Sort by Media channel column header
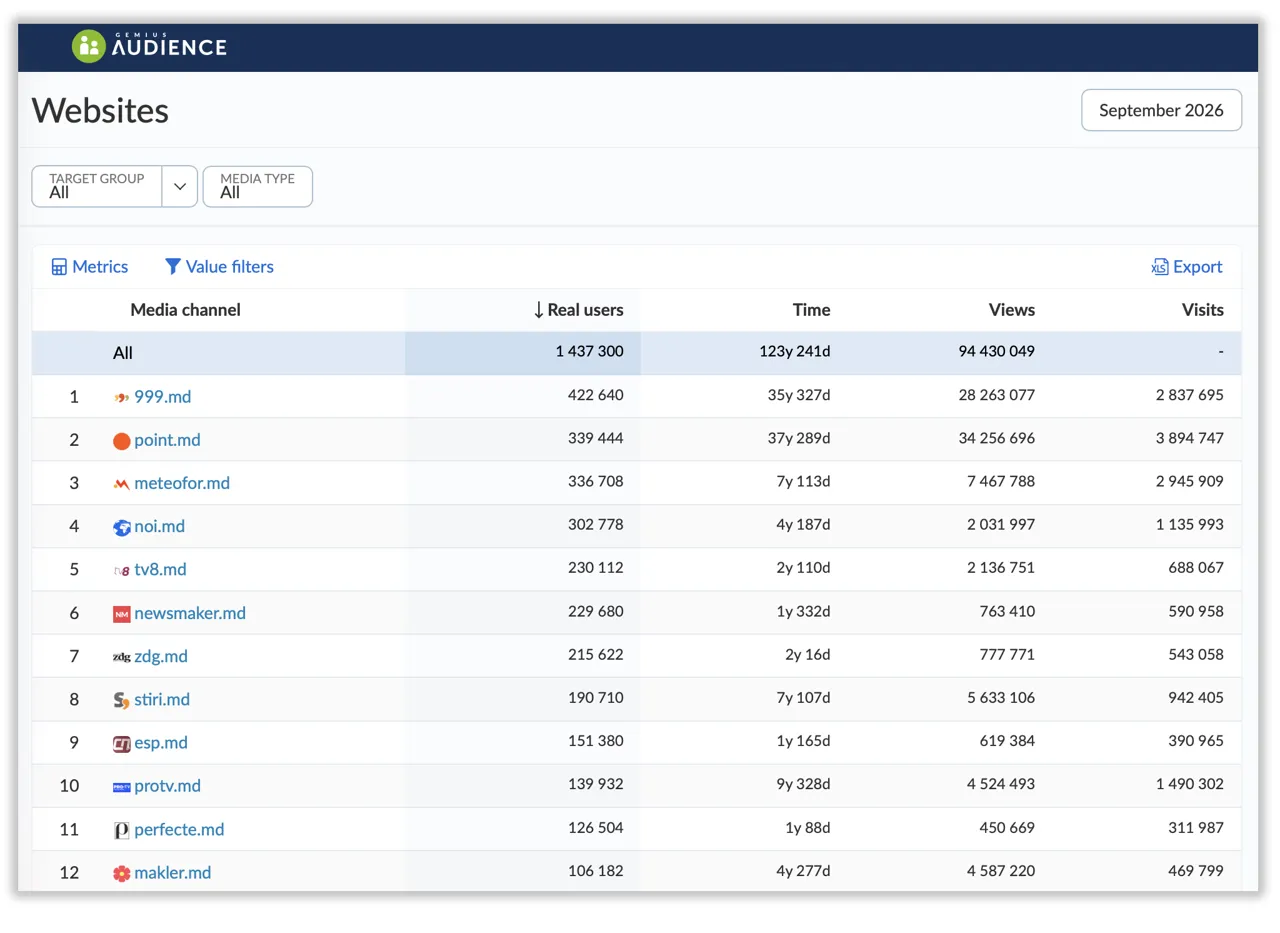 (x=185, y=310)
